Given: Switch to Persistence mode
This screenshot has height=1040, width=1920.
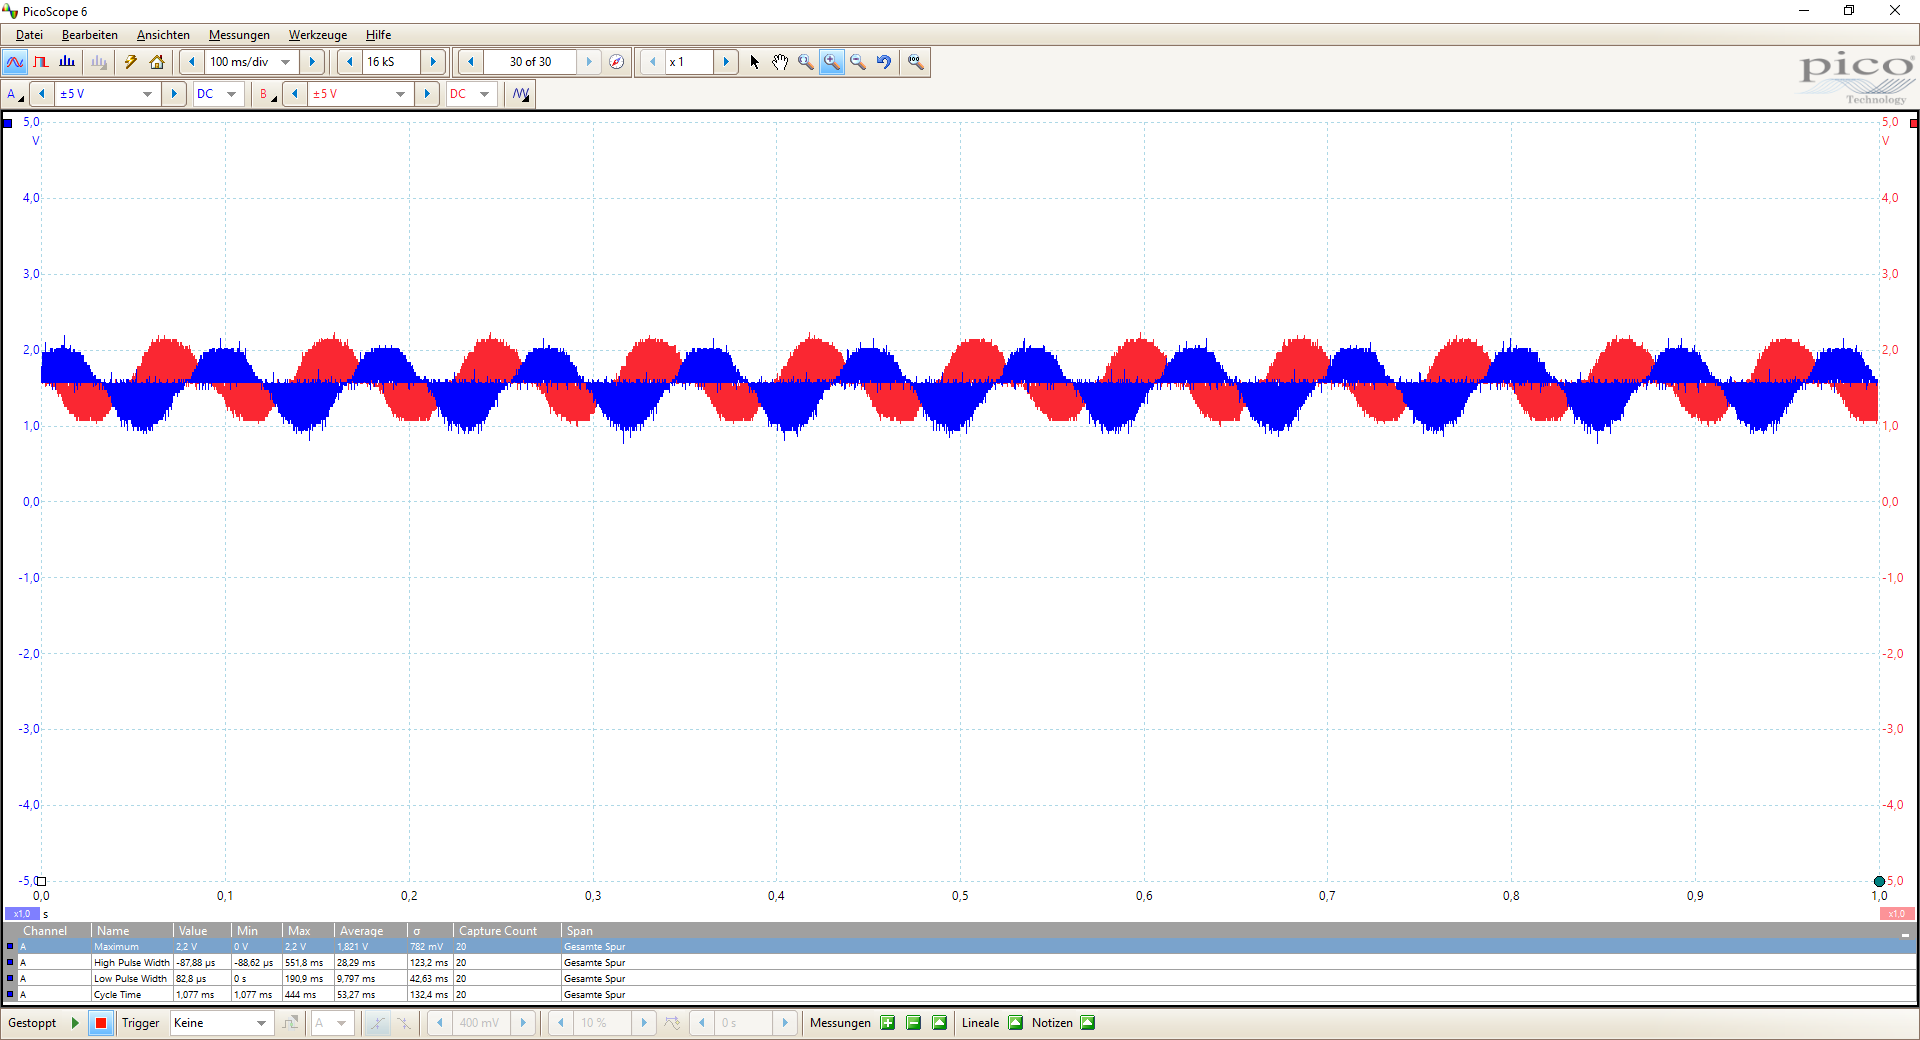Looking at the screenshot, I should (41, 62).
